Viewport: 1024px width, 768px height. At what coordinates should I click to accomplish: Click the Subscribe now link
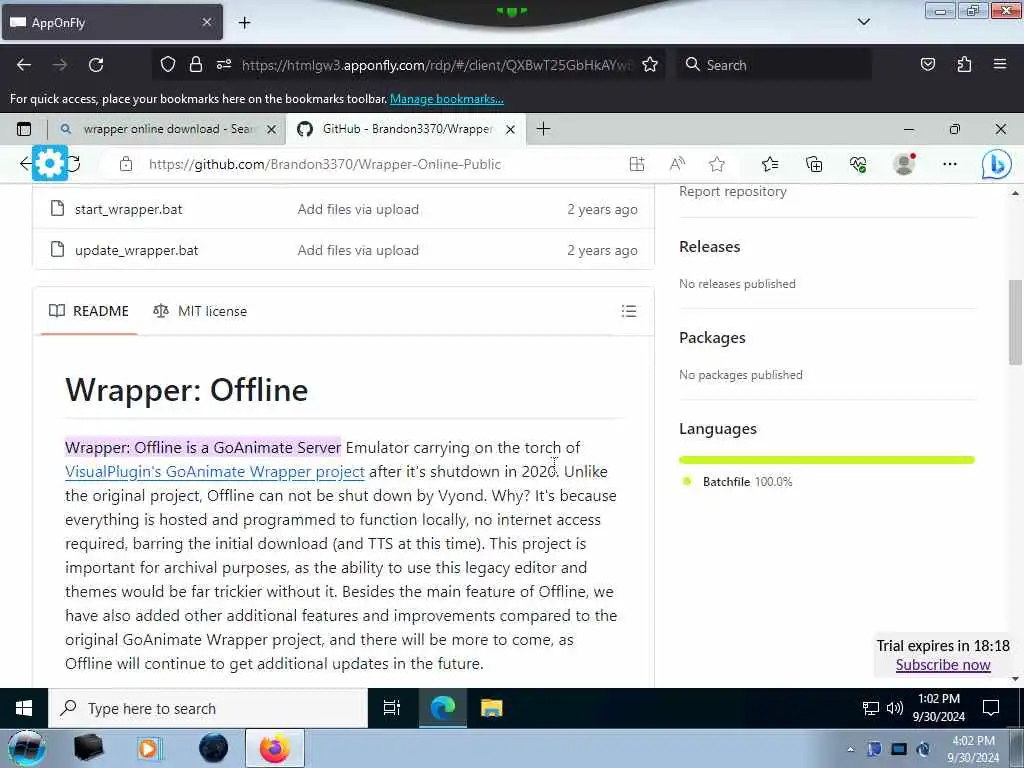click(942, 665)
